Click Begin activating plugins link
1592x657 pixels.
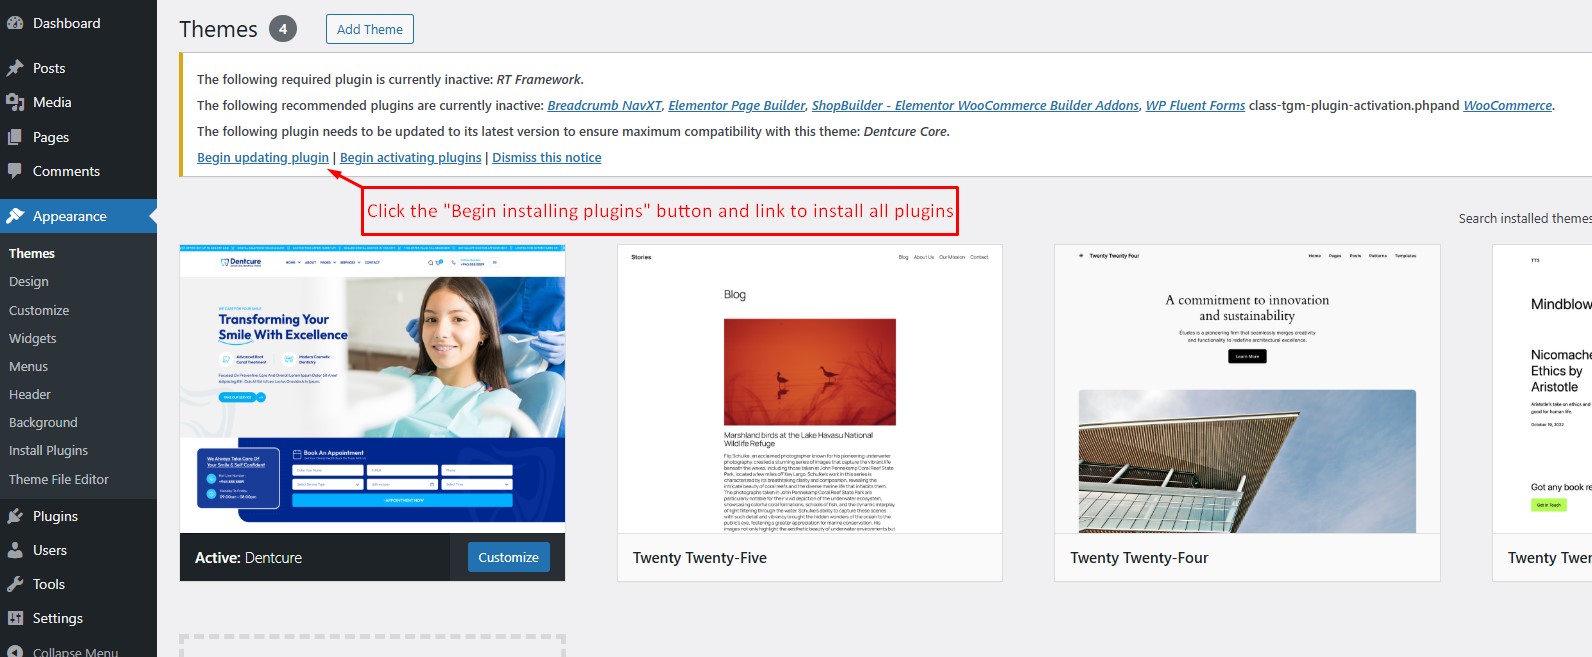click(411, 157)
